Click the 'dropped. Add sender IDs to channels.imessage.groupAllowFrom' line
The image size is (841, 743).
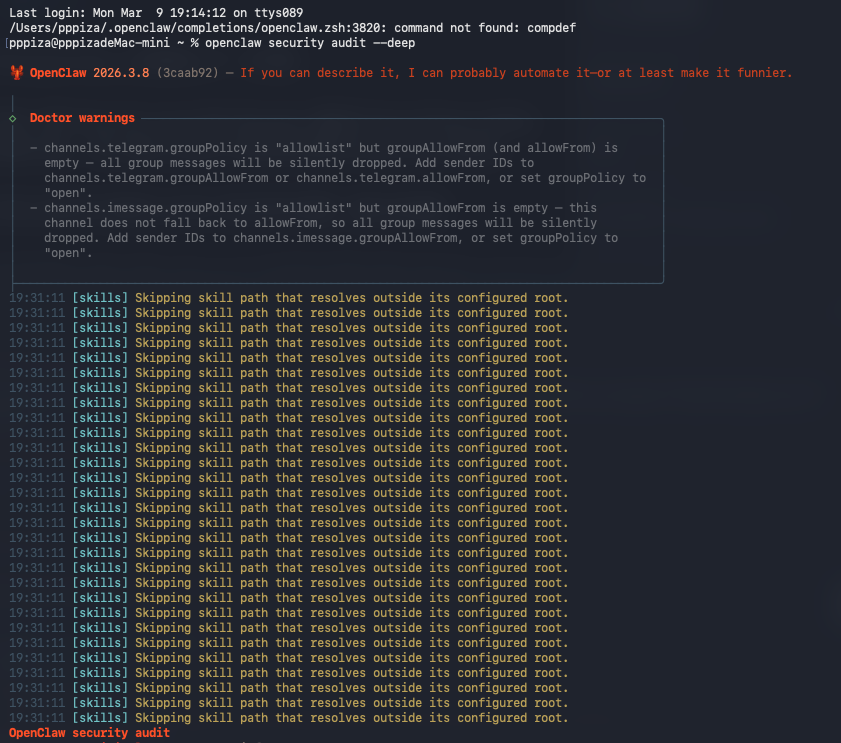click(x=331, y=238)
